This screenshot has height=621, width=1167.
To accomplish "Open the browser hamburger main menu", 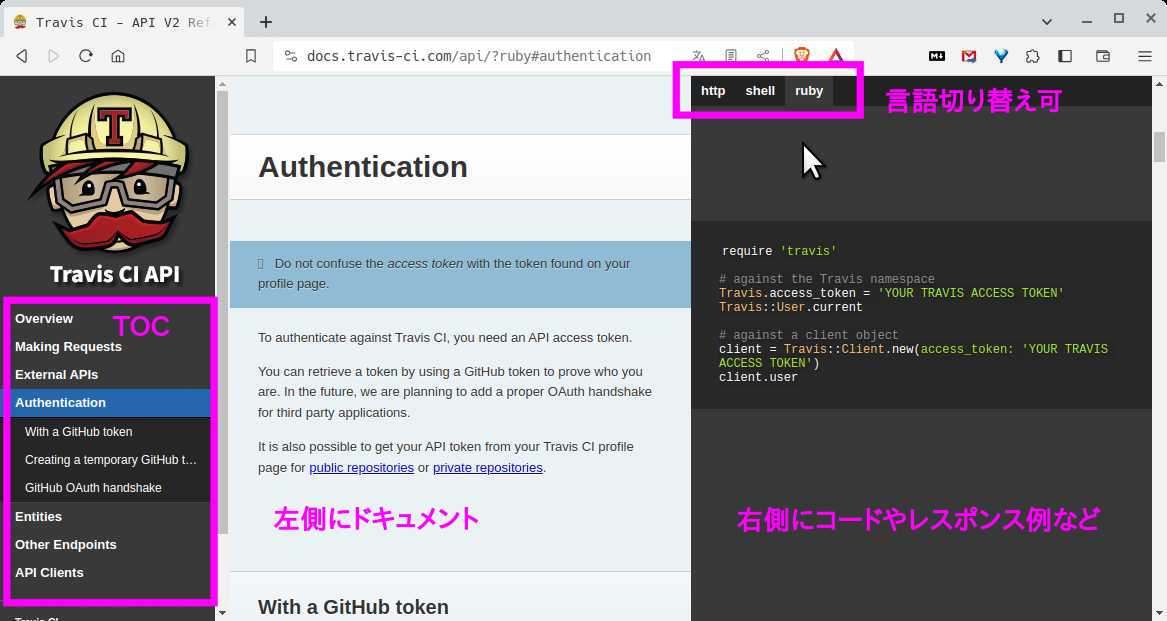I will tap(1145, 56).
